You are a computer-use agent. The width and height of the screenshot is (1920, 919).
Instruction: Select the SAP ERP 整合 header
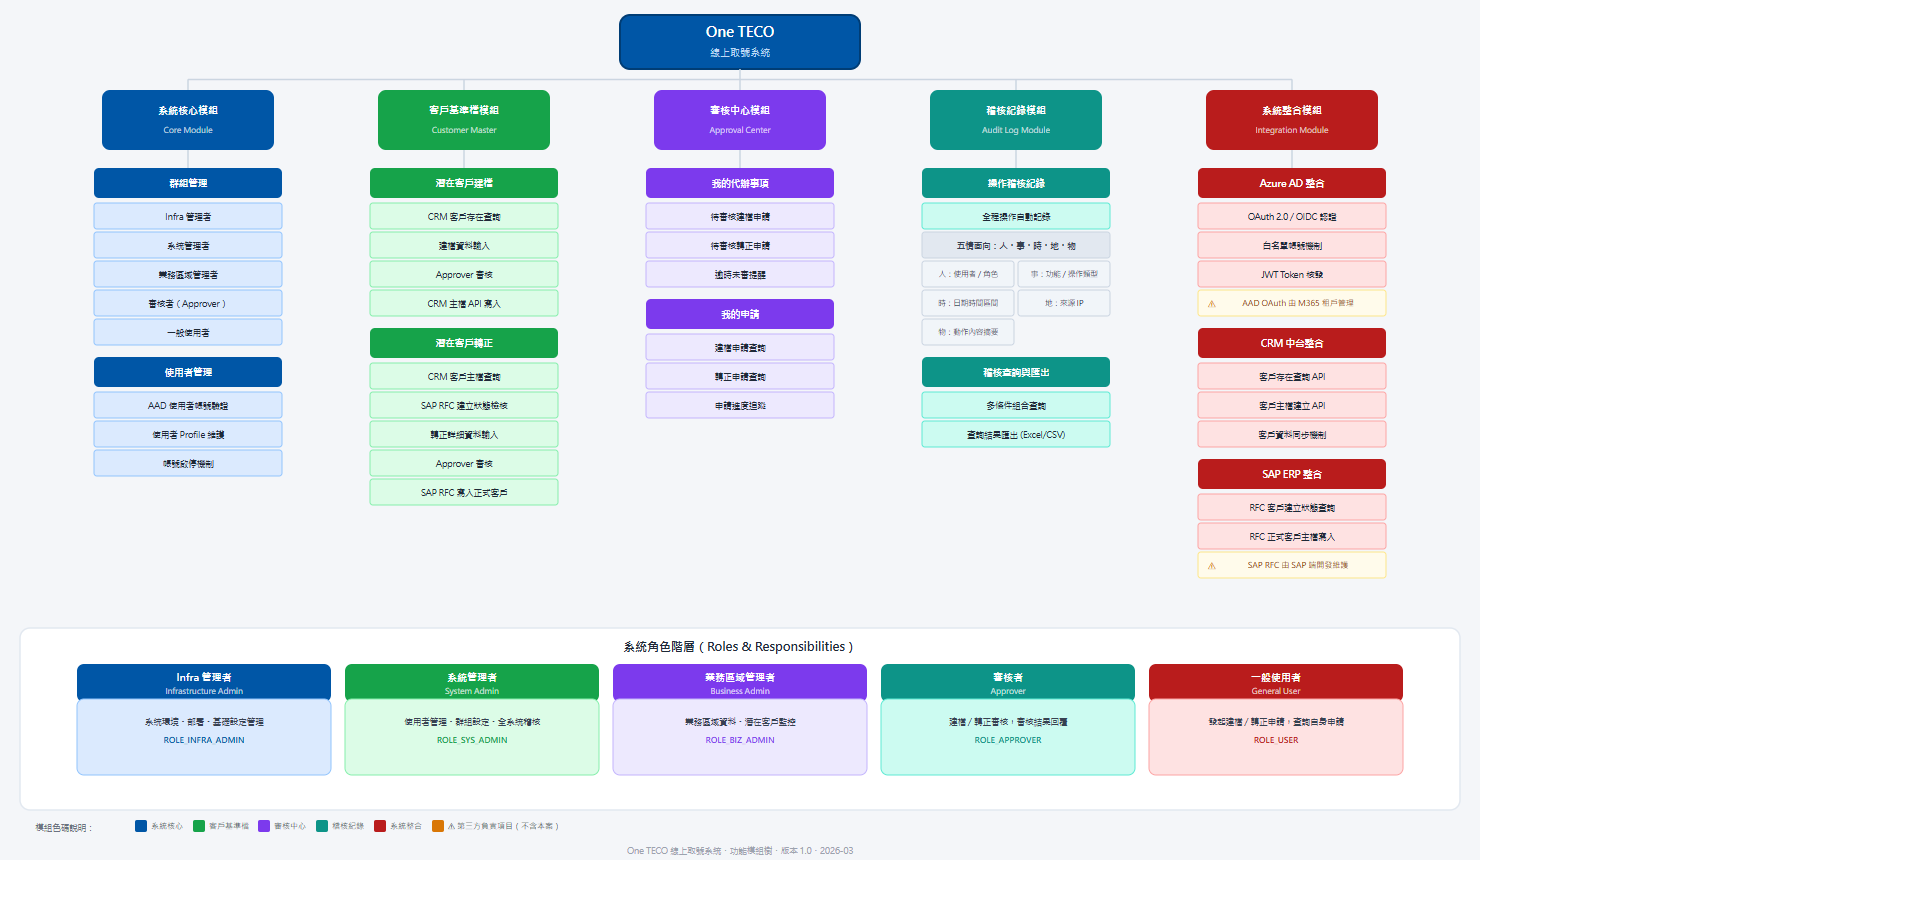tap(1292, 474)
